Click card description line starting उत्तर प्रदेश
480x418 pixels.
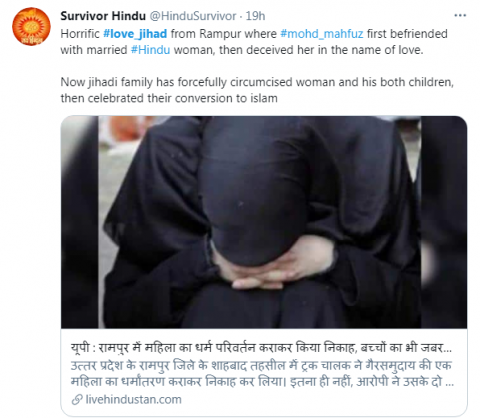(261, 365)
